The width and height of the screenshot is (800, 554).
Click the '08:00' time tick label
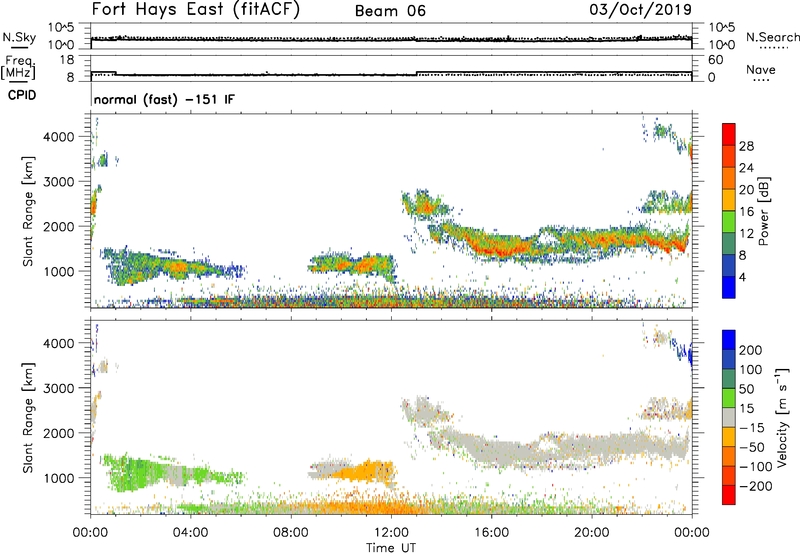click(290, 533)
